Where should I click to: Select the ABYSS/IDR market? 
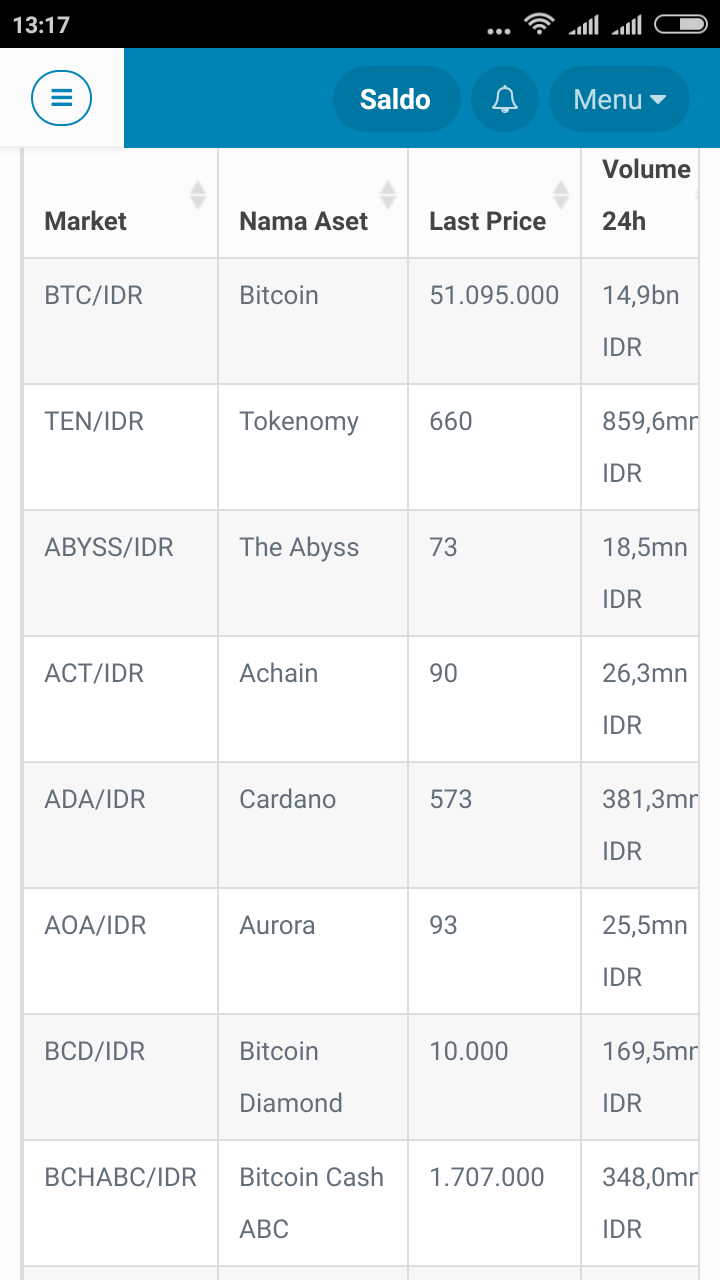click(109, 547)
